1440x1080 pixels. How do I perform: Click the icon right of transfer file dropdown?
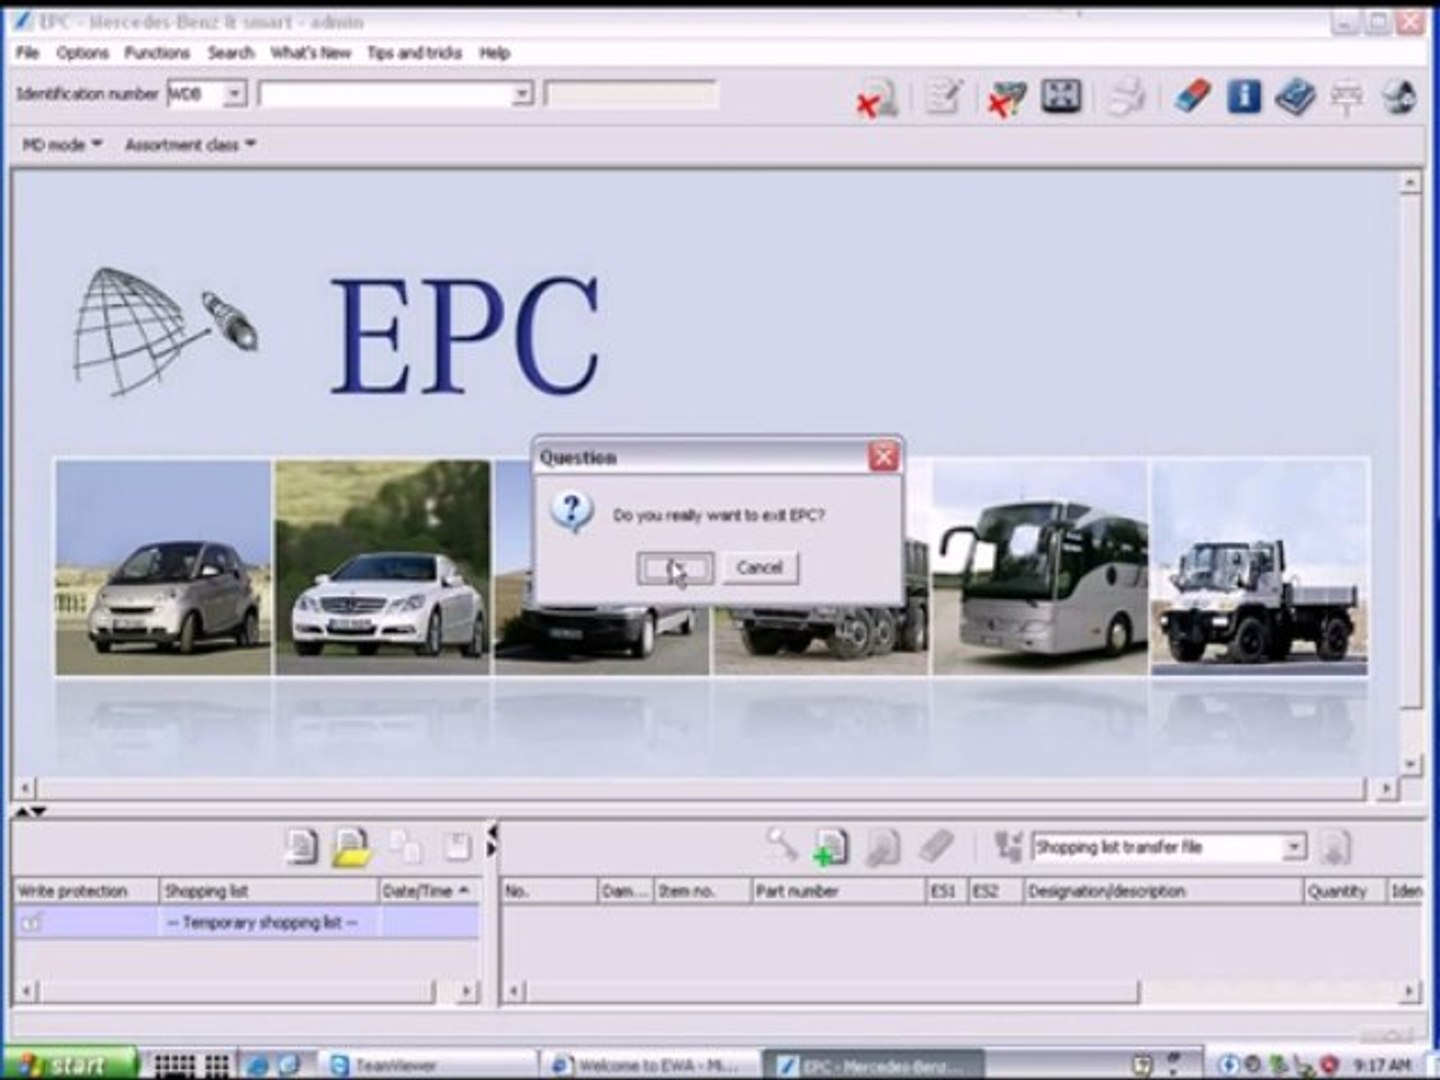pos(1334,848)
